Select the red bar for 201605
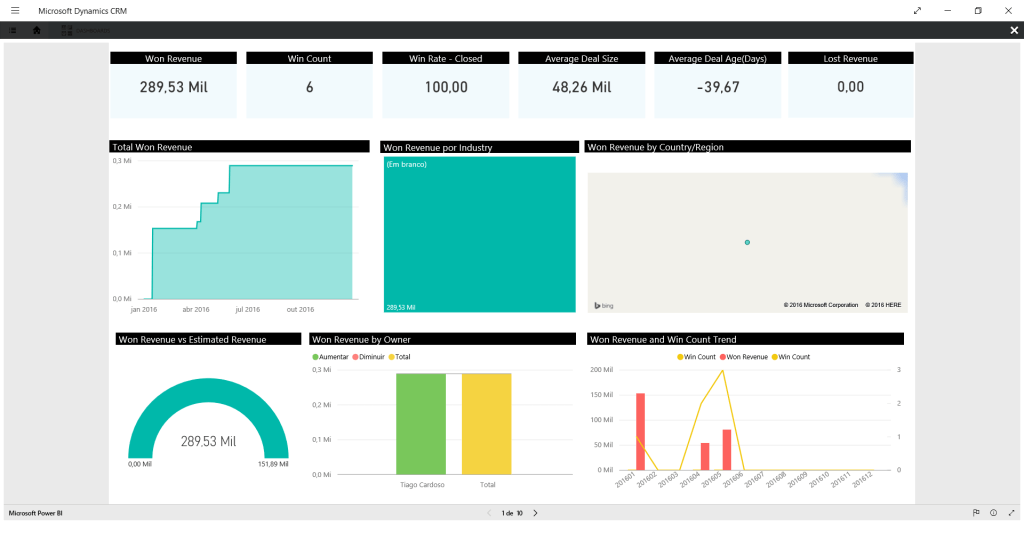 coord(727,450)
